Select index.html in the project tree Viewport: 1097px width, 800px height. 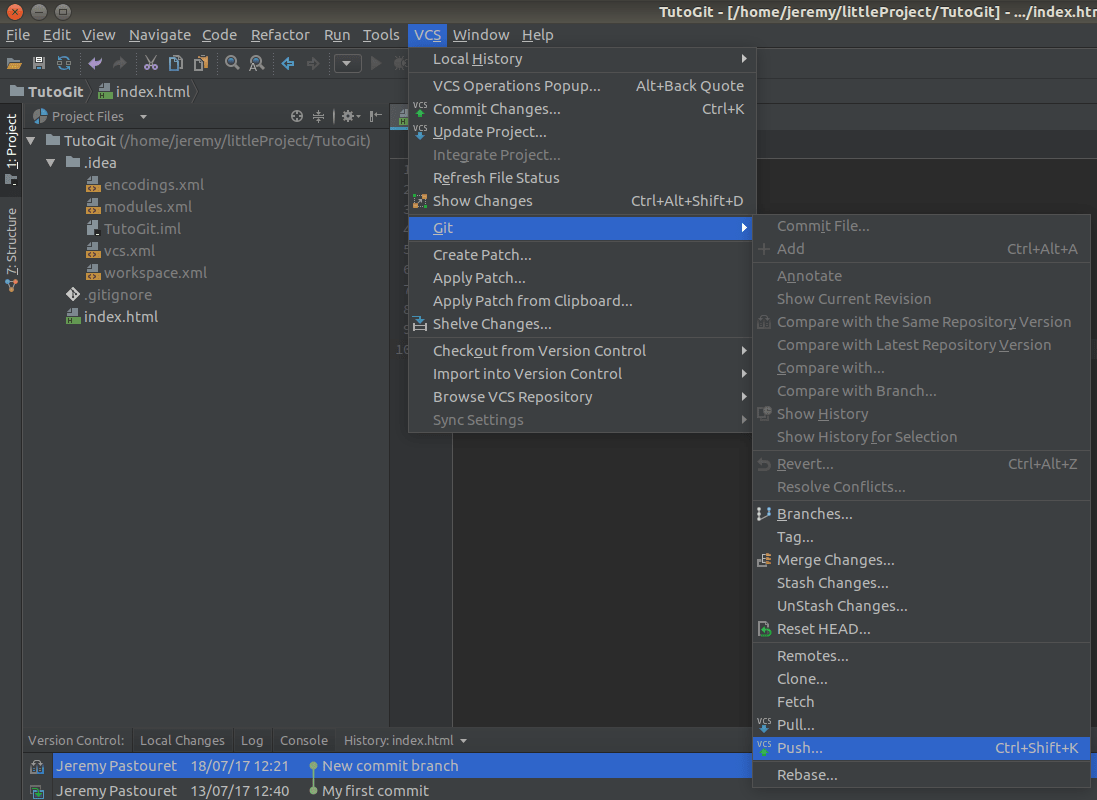tap(112, 317)
